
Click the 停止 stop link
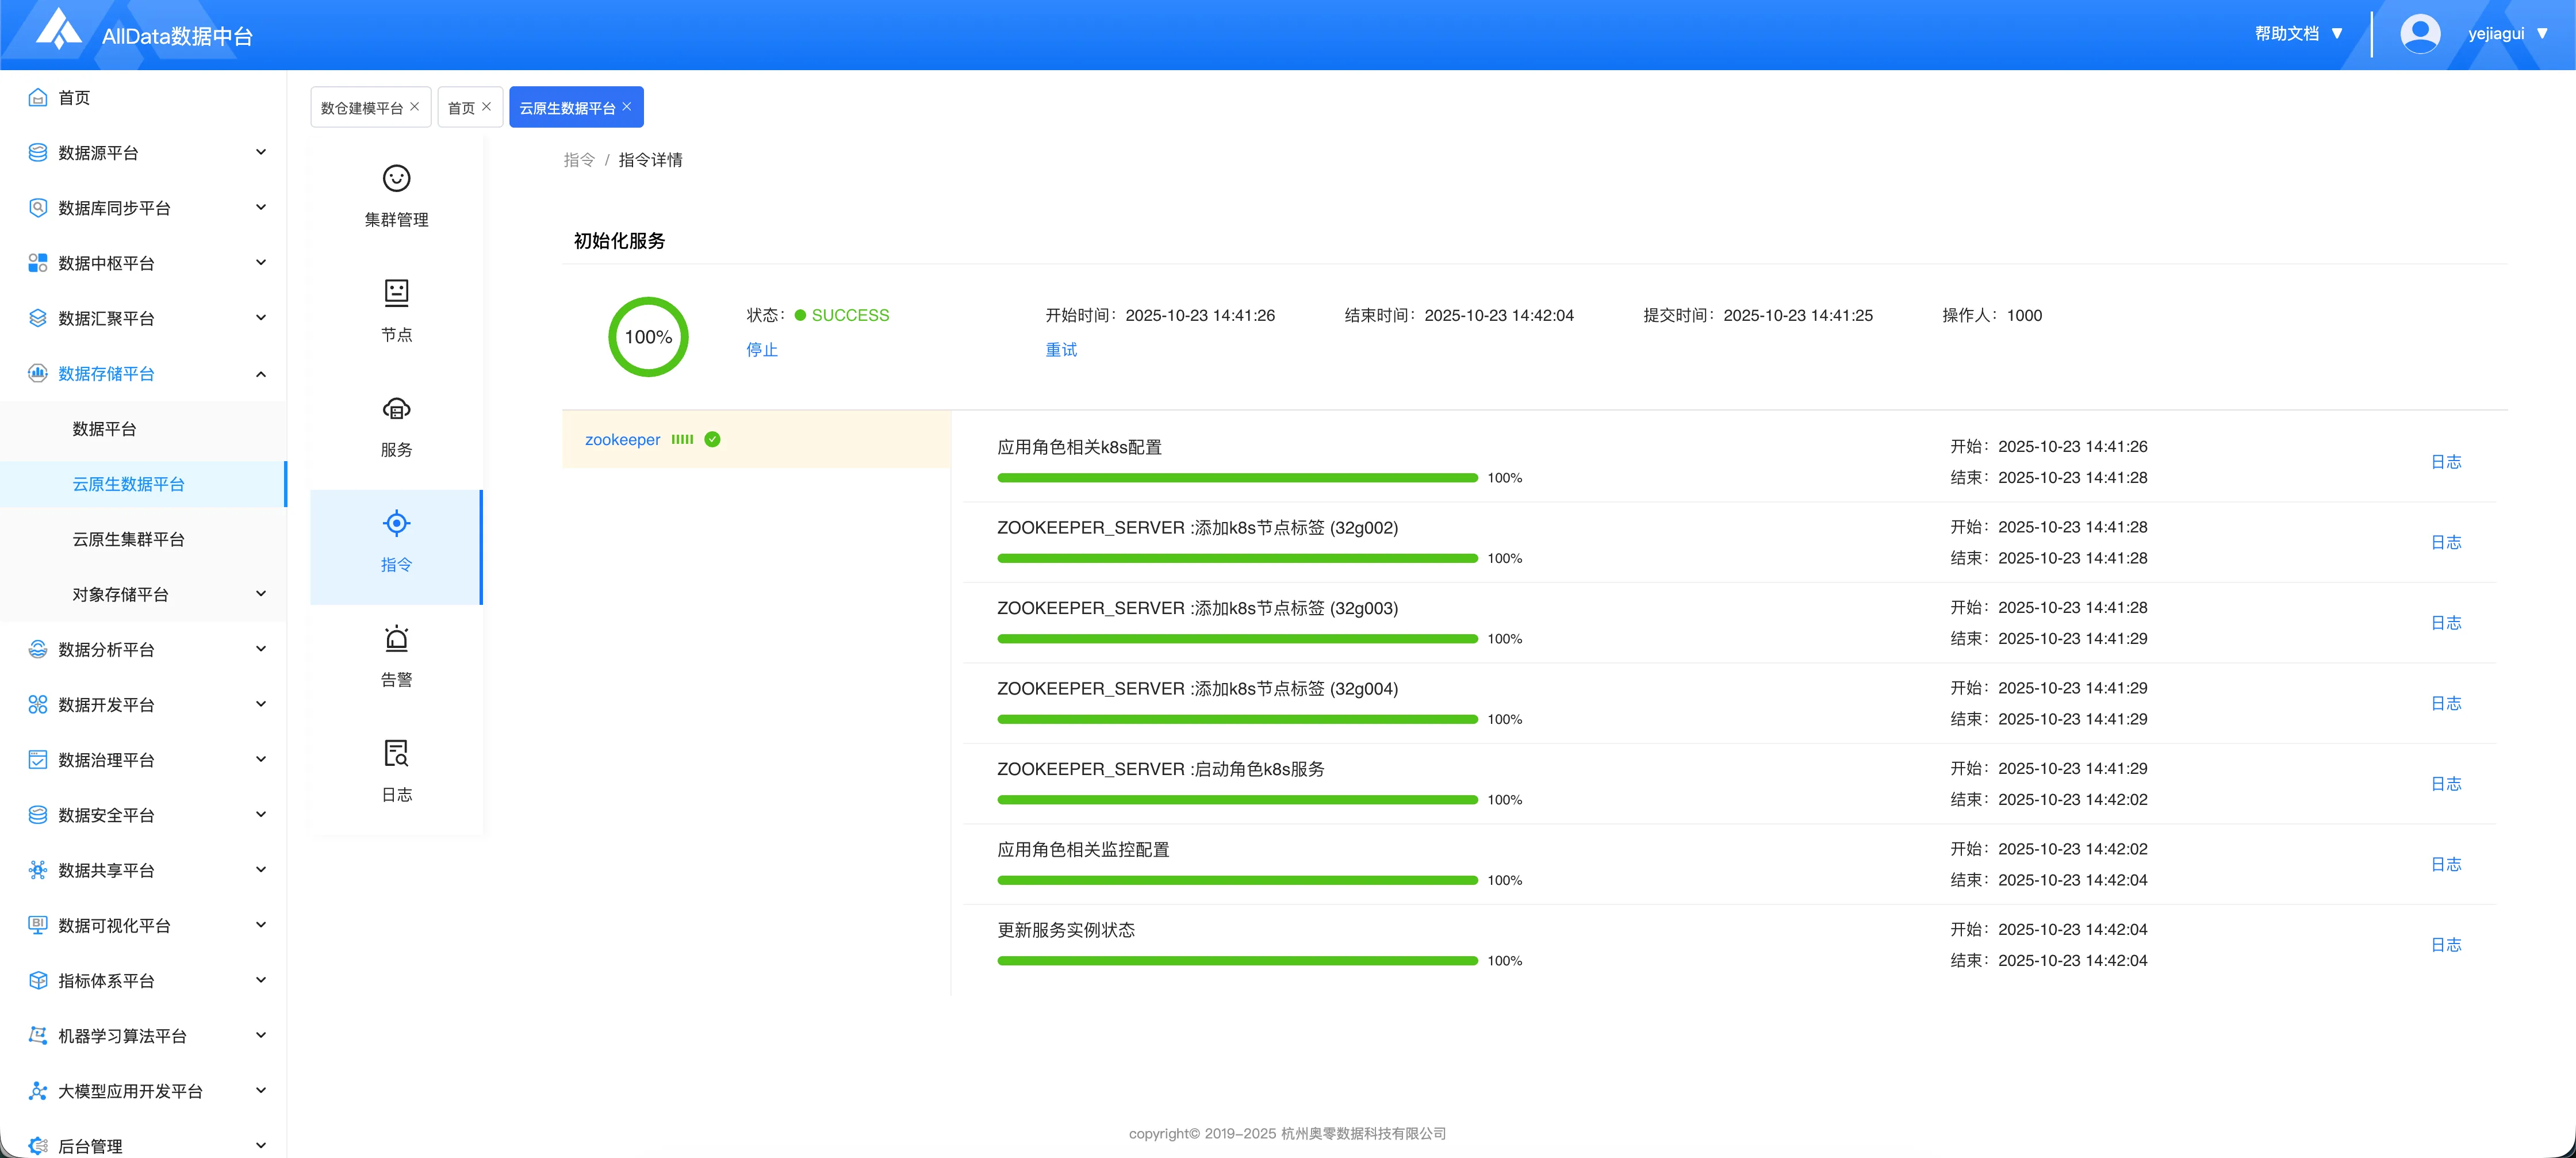[761, 349]
